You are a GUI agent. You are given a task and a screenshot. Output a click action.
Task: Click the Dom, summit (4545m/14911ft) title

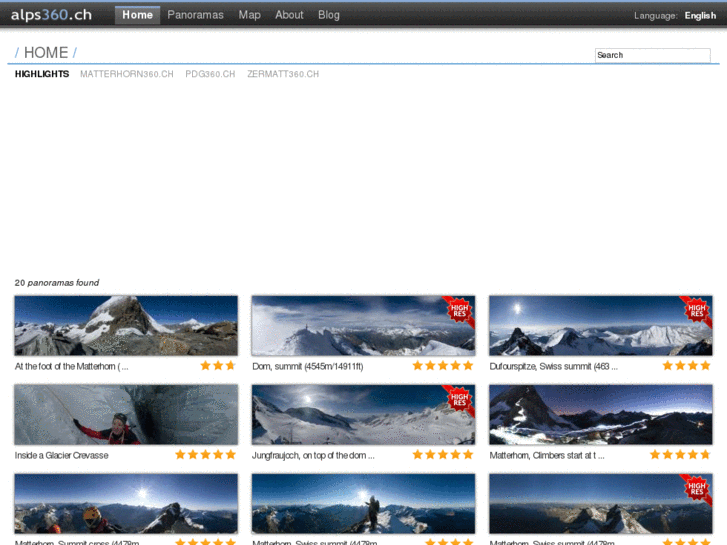click(x=307, y=366)
